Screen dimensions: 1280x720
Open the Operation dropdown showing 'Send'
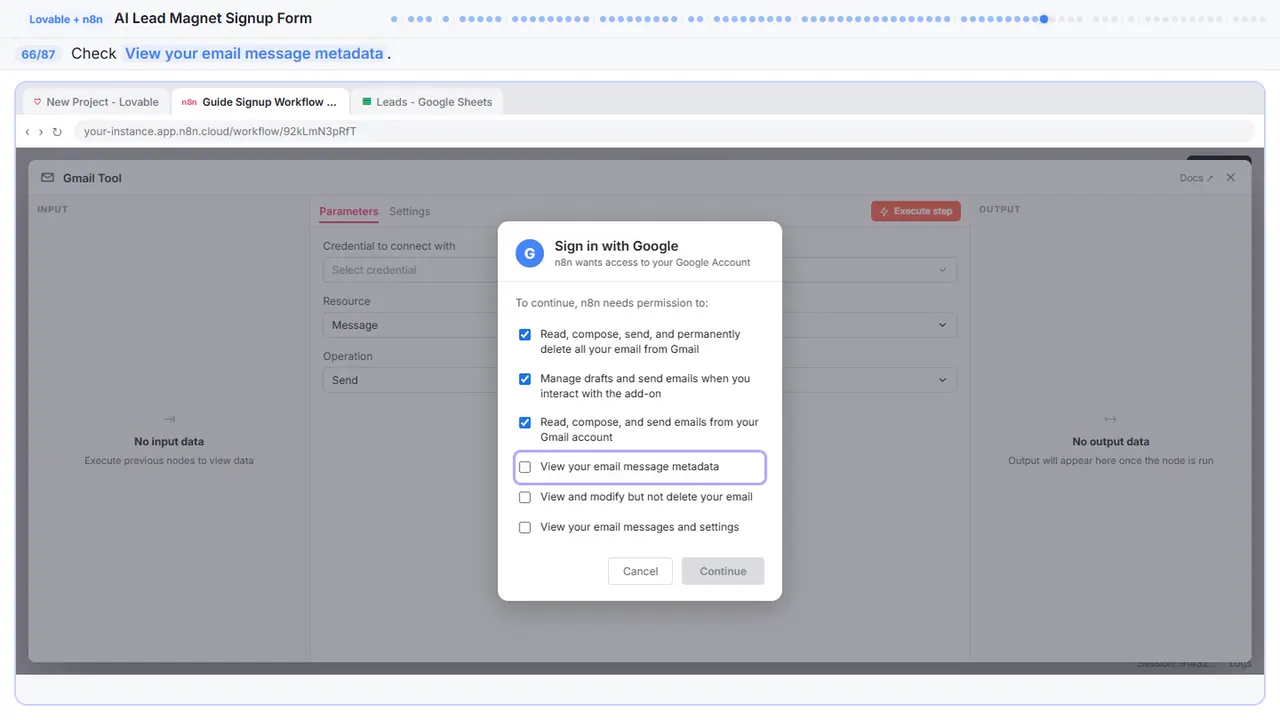click(x=640, y=380)
